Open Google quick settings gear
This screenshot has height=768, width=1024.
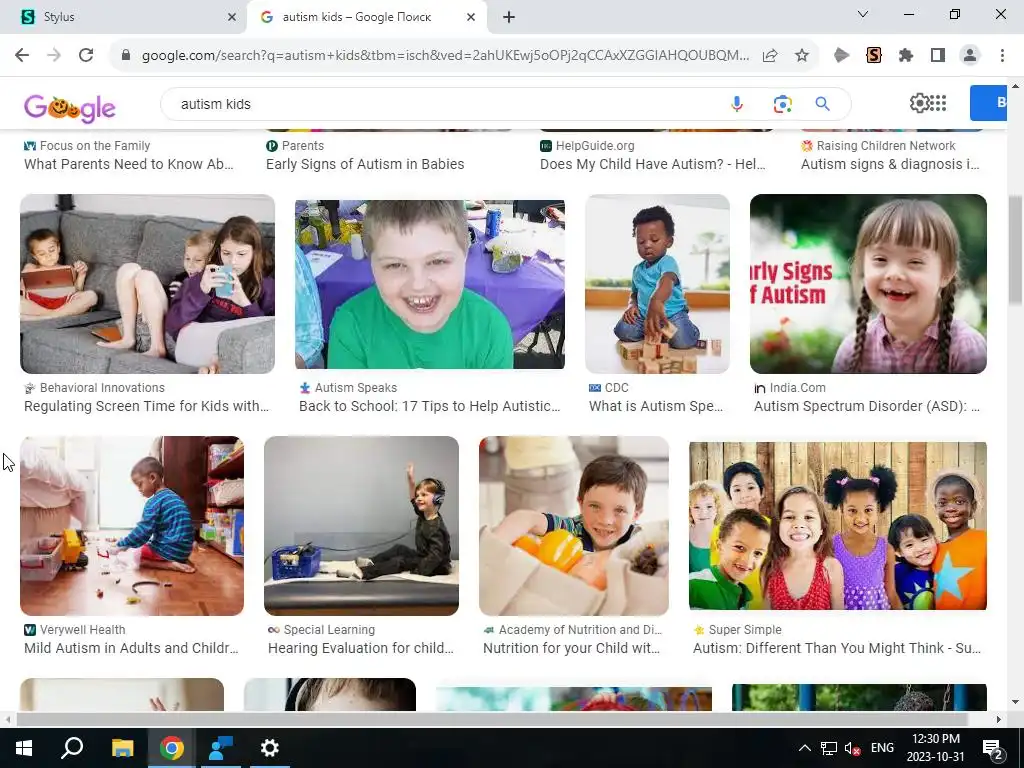coord(919,103)
